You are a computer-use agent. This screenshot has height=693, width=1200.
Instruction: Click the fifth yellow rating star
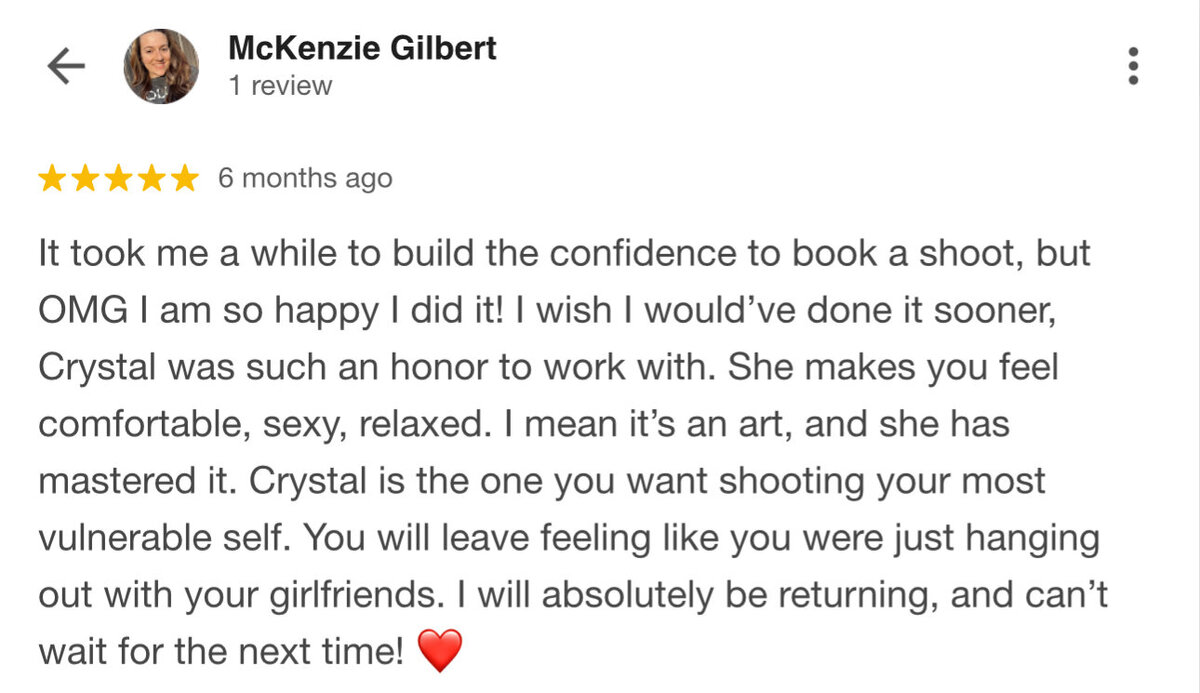[184, 179]
